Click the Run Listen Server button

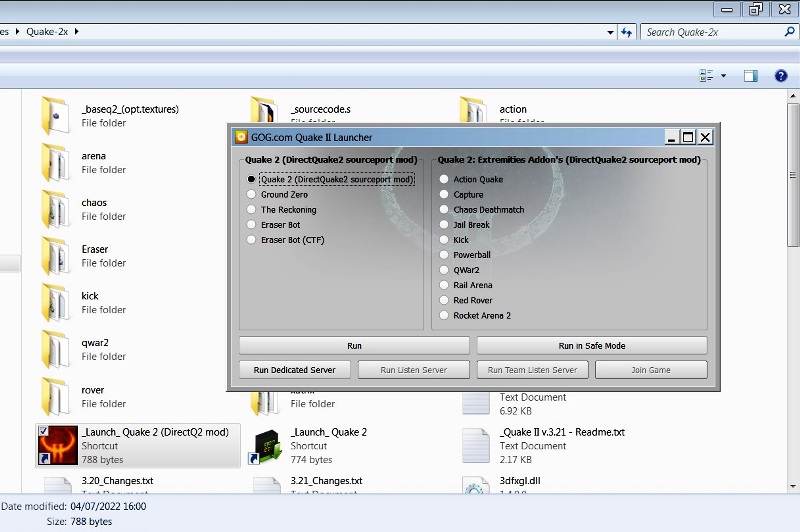(x=414, y=370)
